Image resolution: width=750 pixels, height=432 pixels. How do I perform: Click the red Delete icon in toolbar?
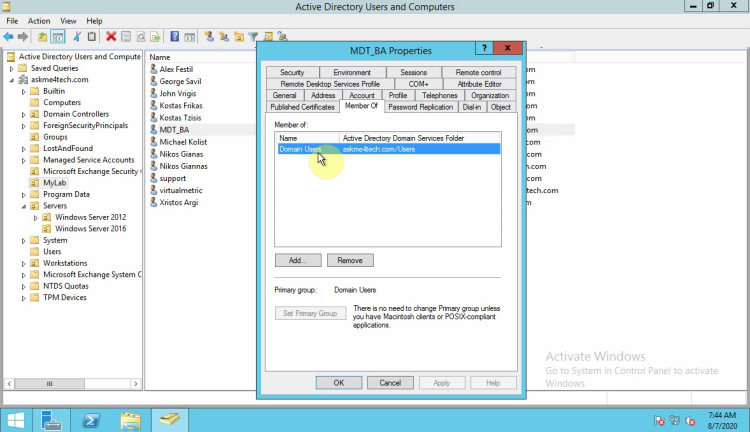pos(111,37)
